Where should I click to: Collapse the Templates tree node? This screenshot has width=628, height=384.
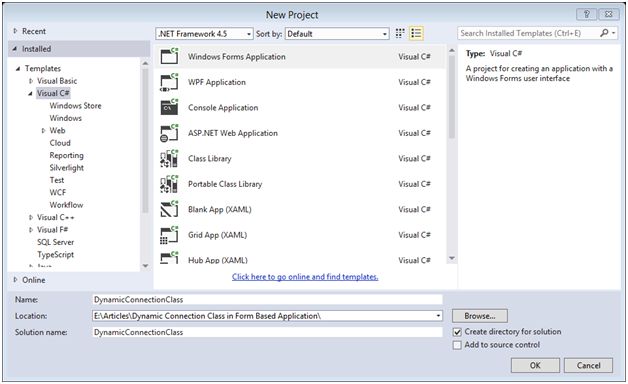tap(18, 68)
